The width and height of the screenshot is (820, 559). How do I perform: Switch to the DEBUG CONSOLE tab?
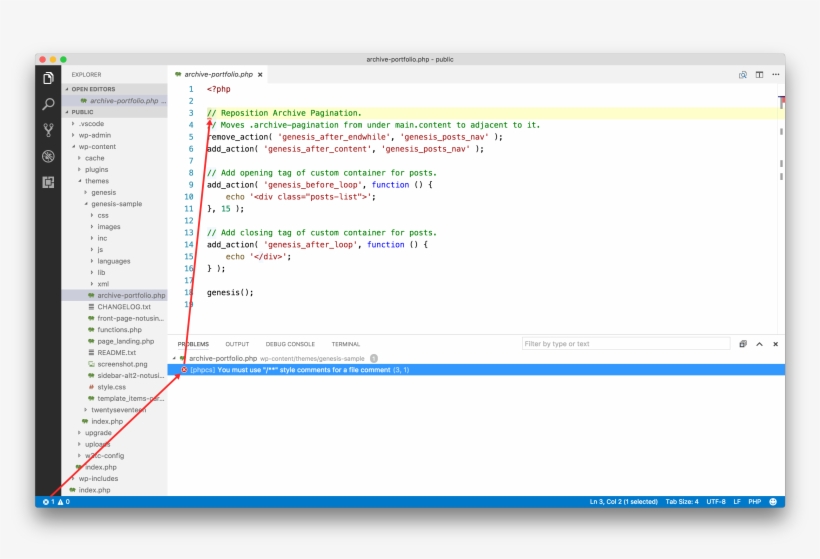[x=290, y=344]
